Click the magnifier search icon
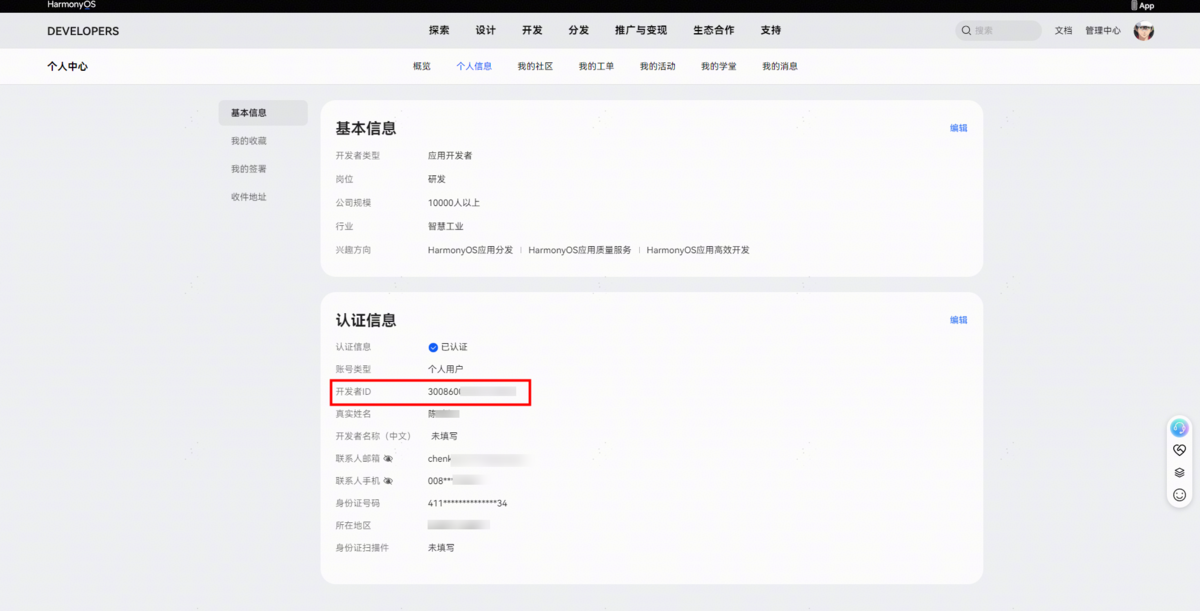 [966, 31]
